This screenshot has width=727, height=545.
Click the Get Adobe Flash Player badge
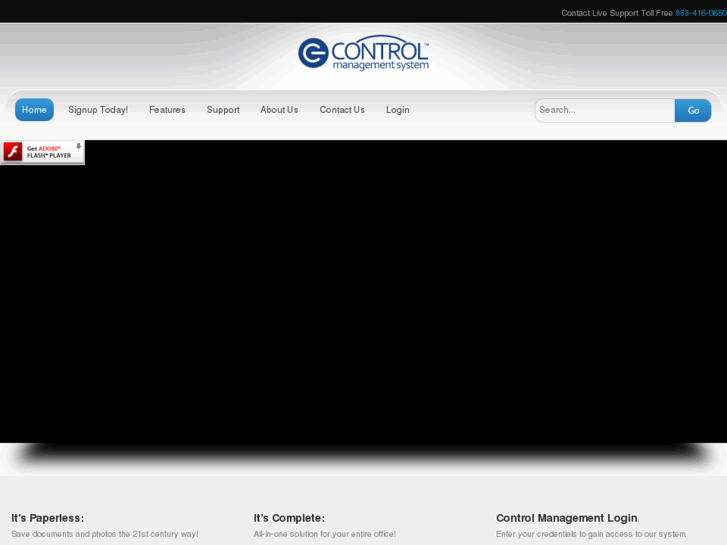42,152
